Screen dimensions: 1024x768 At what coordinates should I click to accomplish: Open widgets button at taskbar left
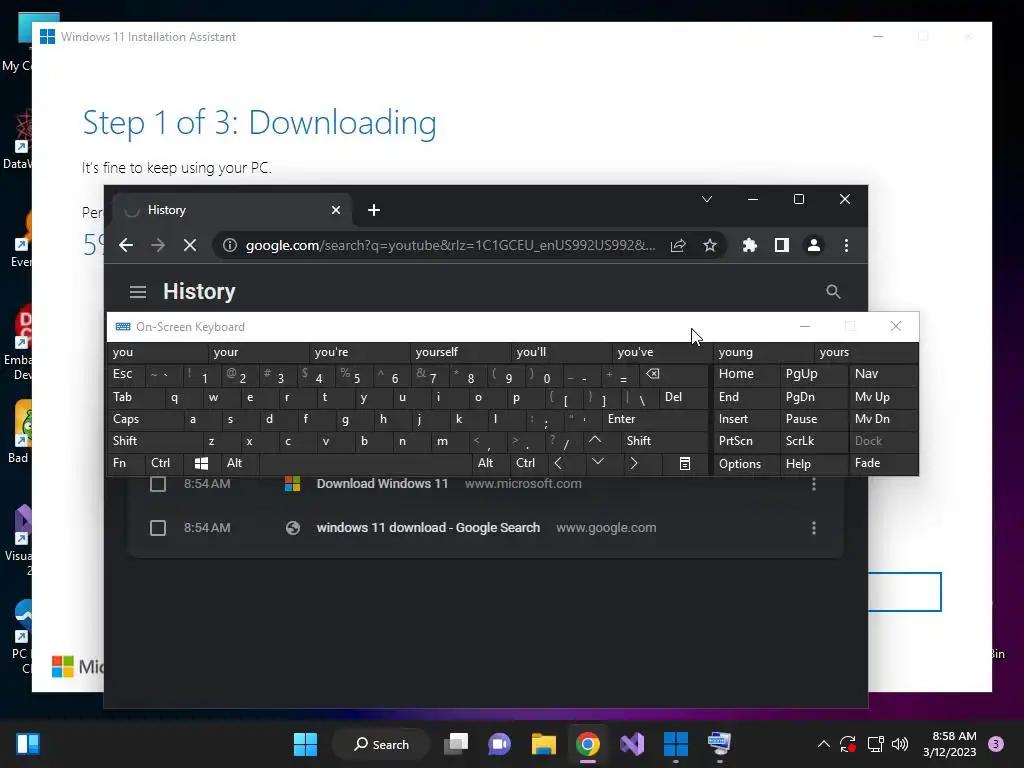pos(28,744)
